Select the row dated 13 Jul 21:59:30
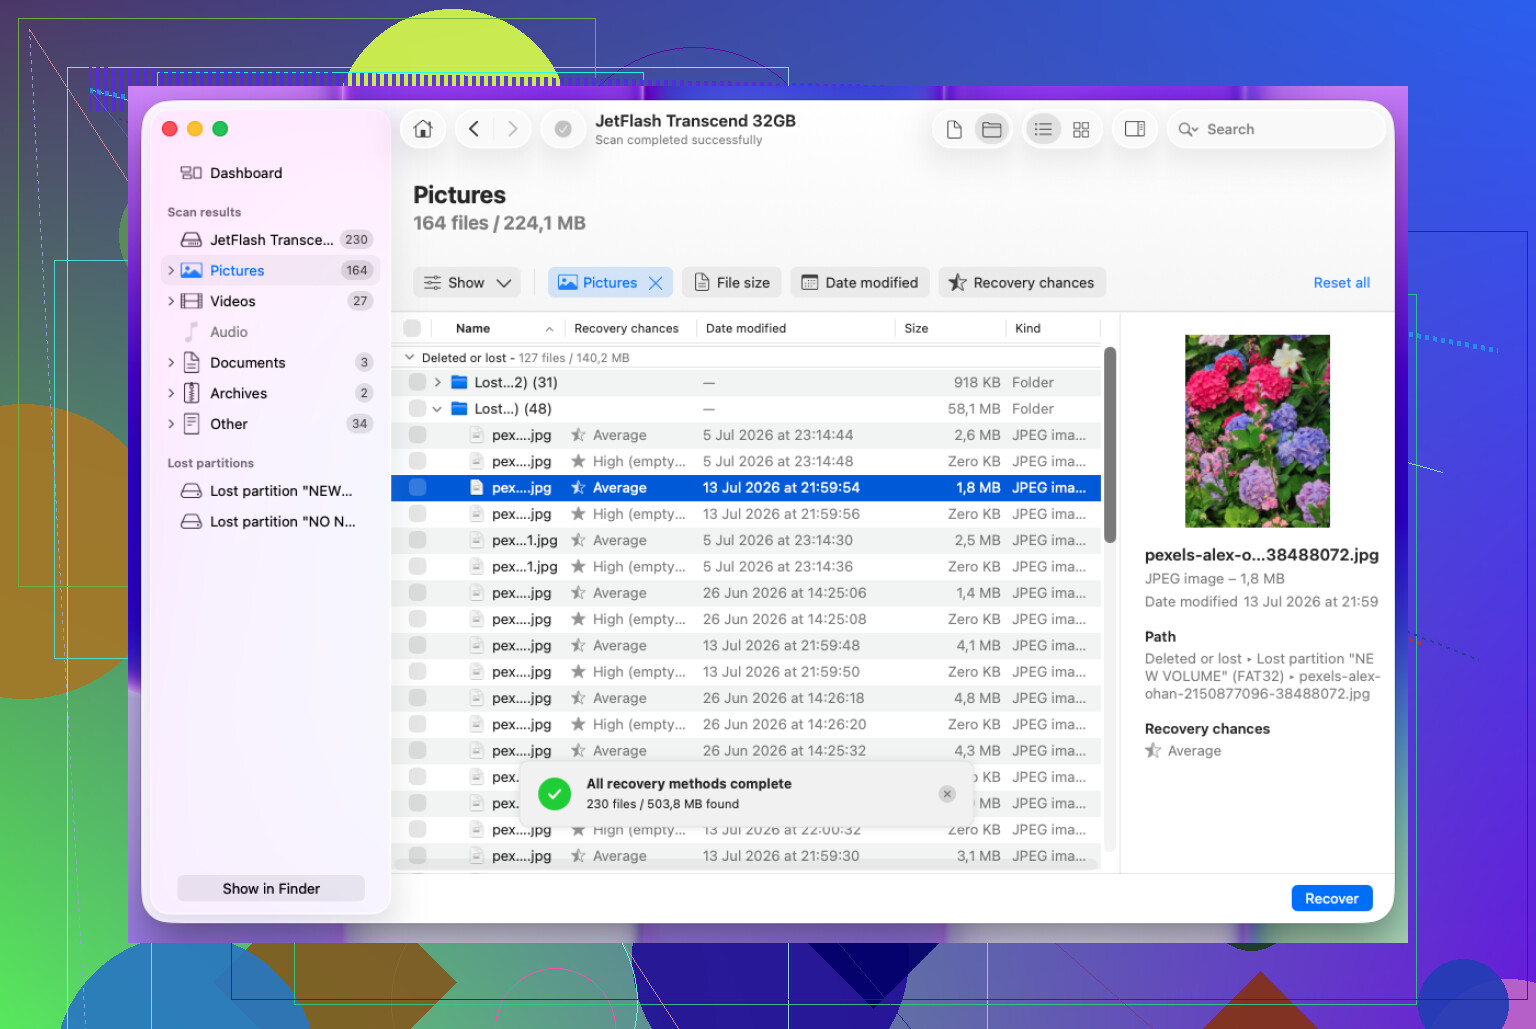Screen dimensions: 1536x1029 pos(746,856)
